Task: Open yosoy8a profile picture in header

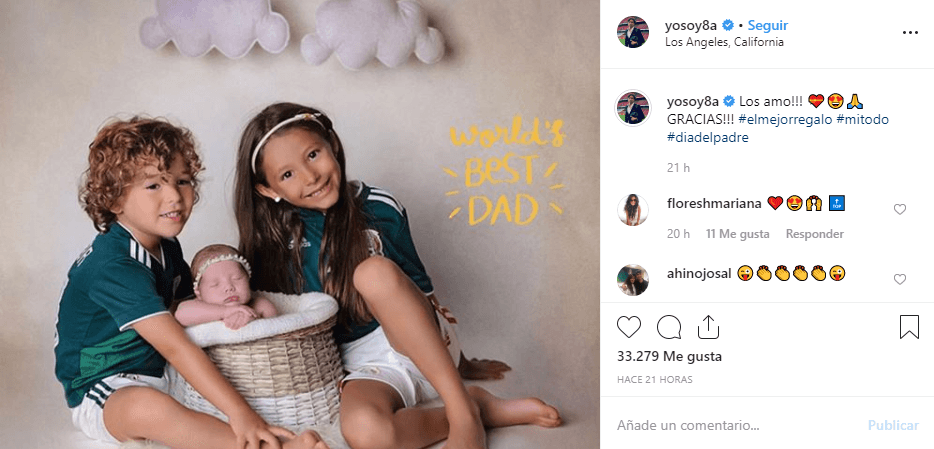Action: [633, 32]
